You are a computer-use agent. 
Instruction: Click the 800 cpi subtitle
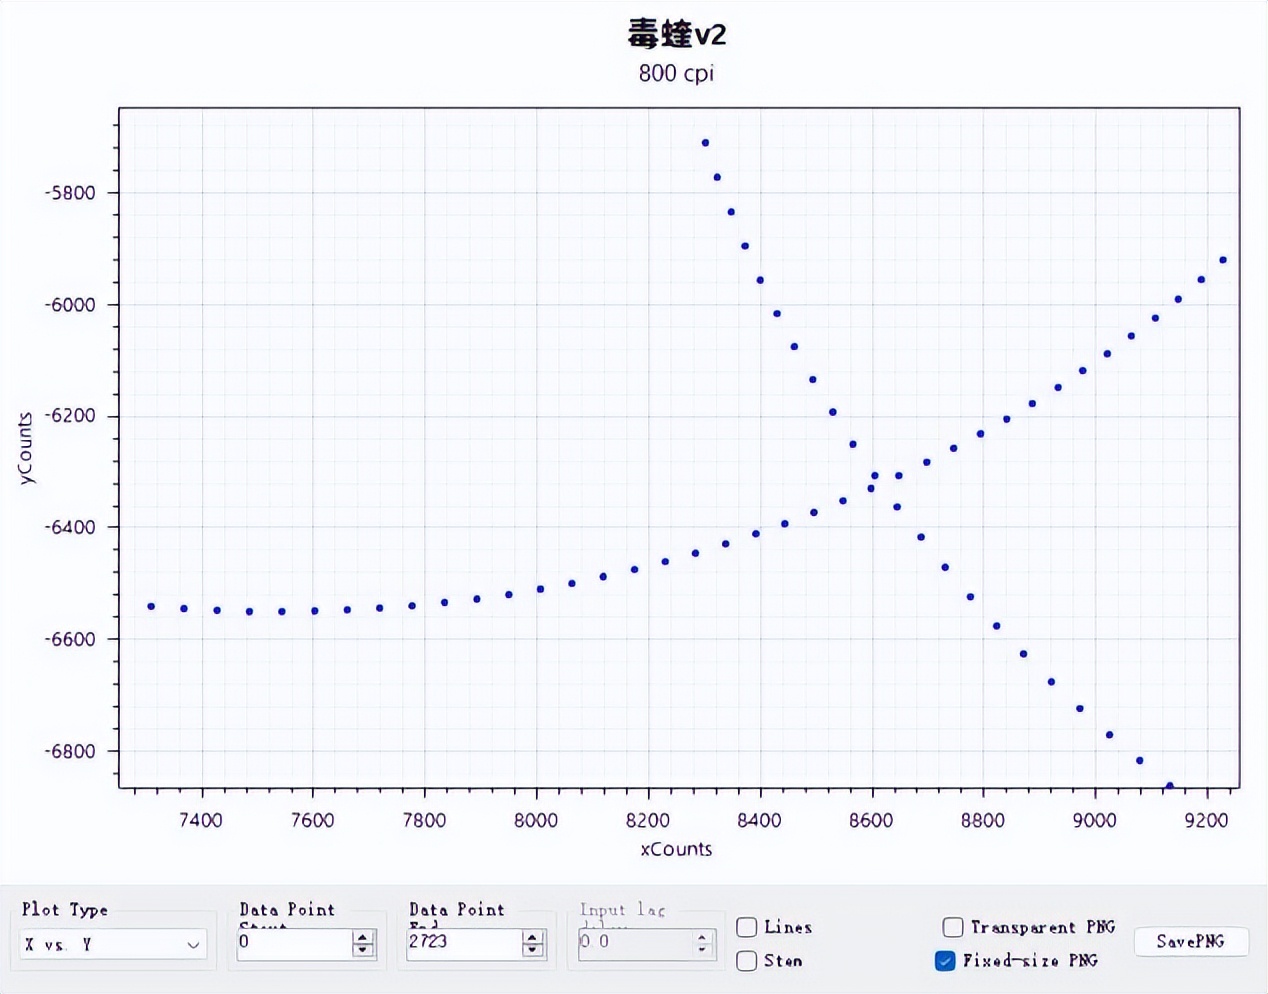pos(676,73)
